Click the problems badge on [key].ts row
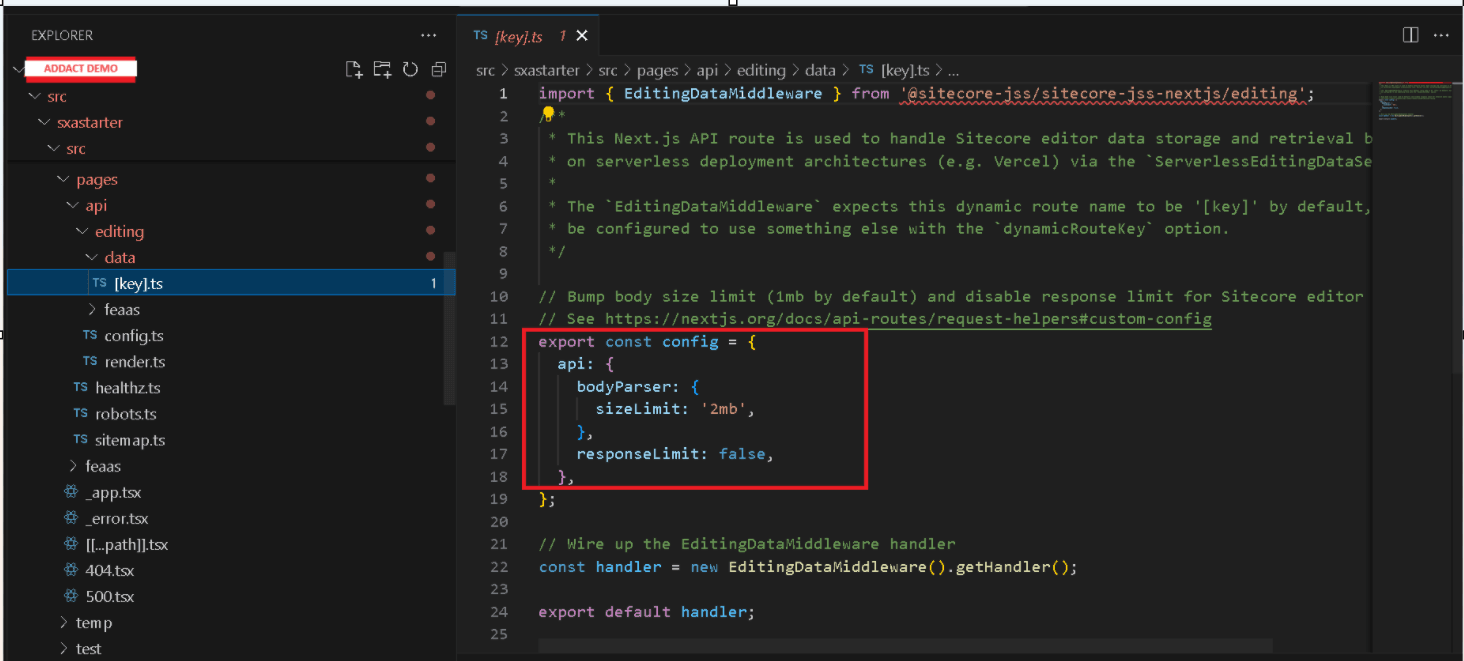This screenshot has height=661, width=1464. (x=433, y=284)
